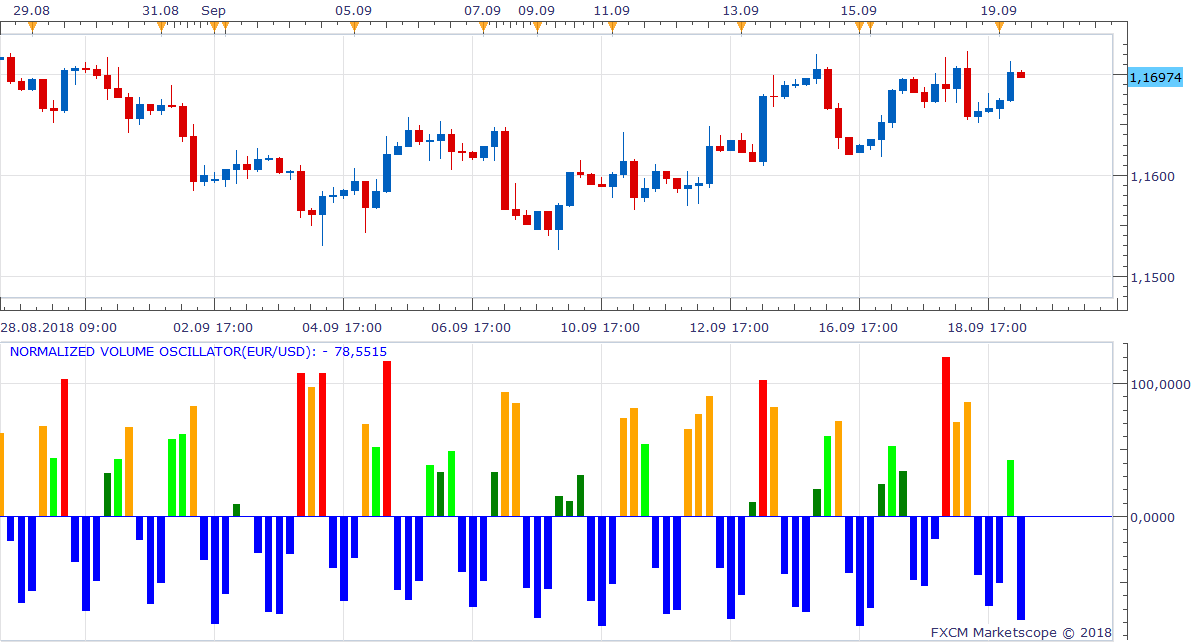Click the 15.09 date label at top
The width and height of the screenshot is (1193, 642).
pos(858,11)
